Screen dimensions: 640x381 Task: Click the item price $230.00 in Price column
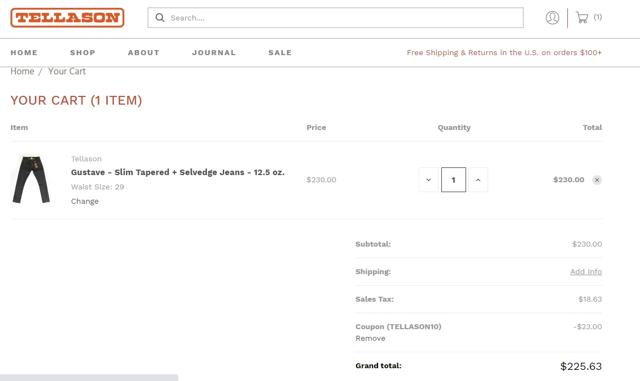[321, 180]
